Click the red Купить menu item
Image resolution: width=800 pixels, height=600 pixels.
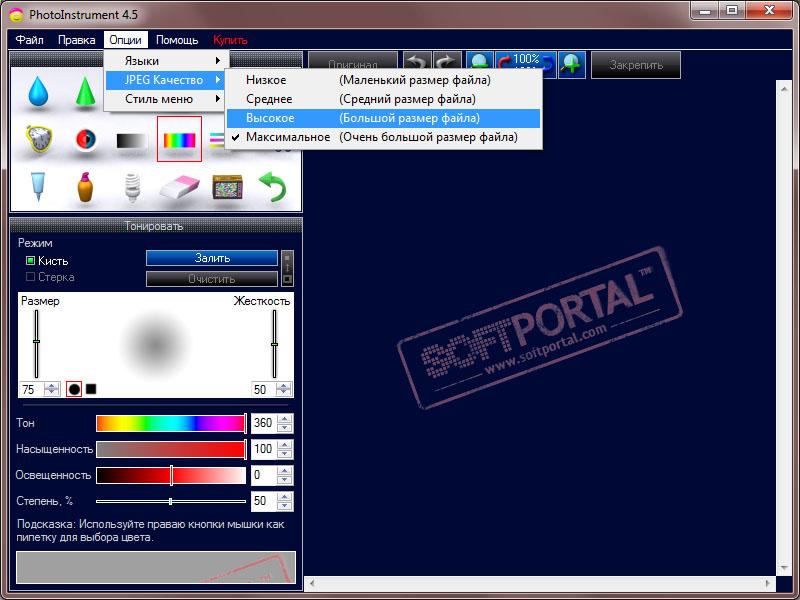point(230,40)
